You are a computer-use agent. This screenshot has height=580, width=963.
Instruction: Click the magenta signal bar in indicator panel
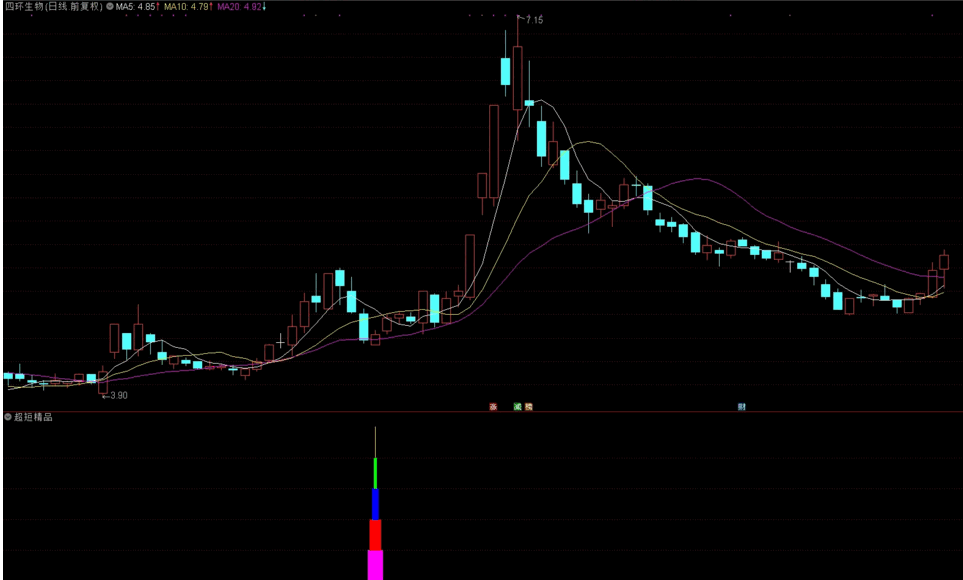pos(375,565)
